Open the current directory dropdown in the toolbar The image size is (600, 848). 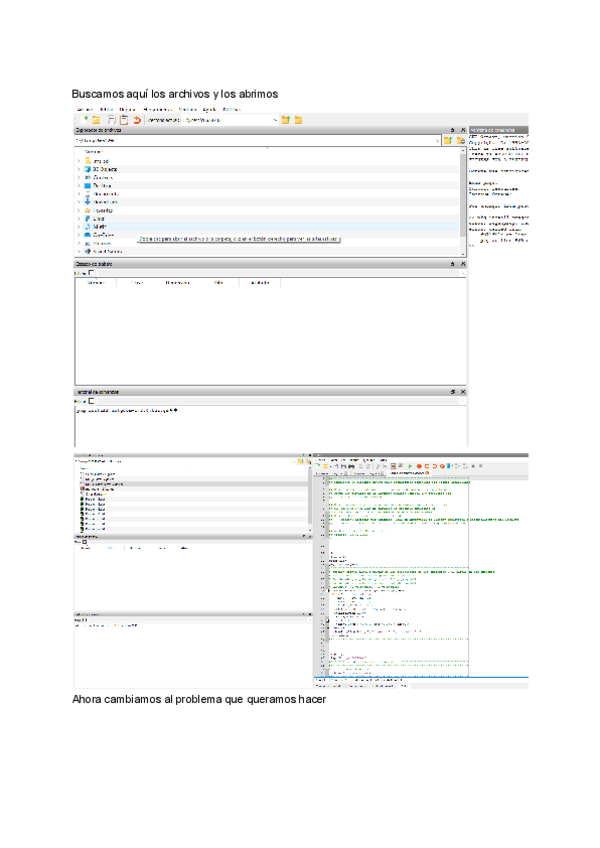(x=274, y=120)
